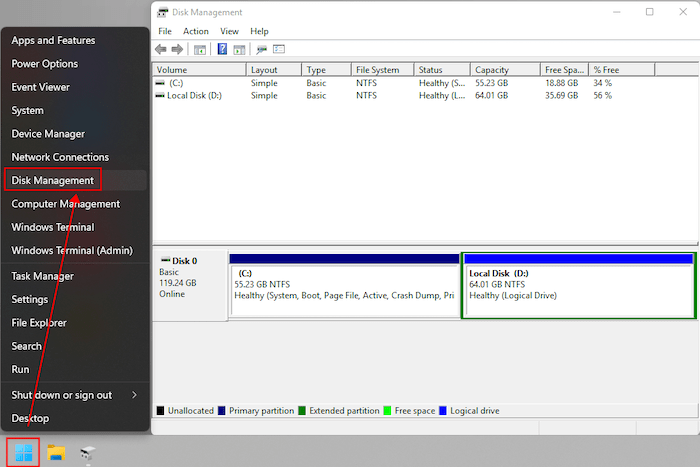Sort volumes by the Capacity column

(491, 70)
